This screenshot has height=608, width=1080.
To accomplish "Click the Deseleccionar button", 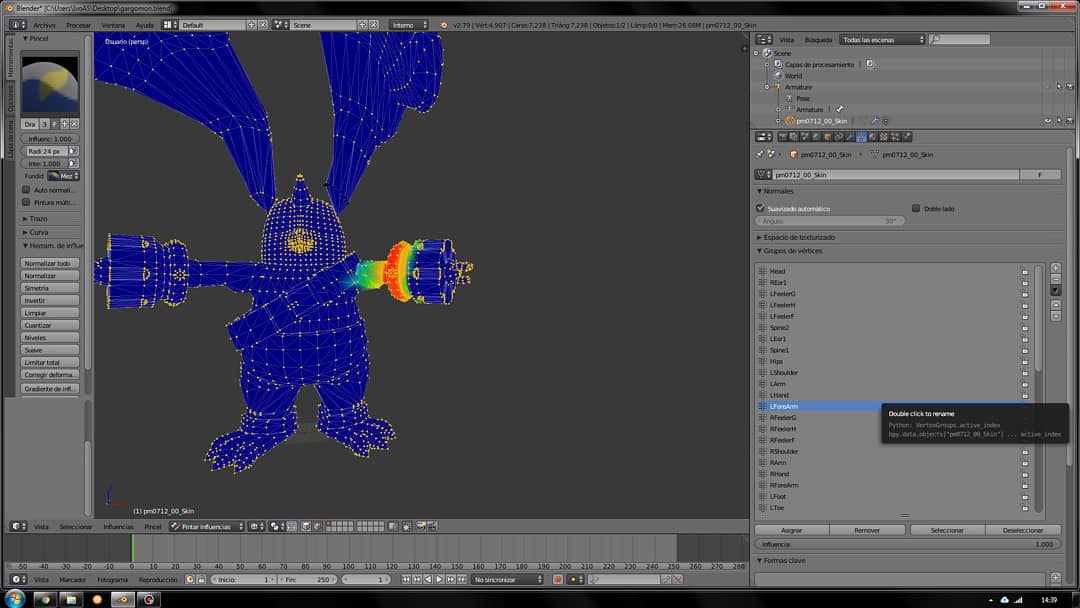I will [x=1023, y=530].
